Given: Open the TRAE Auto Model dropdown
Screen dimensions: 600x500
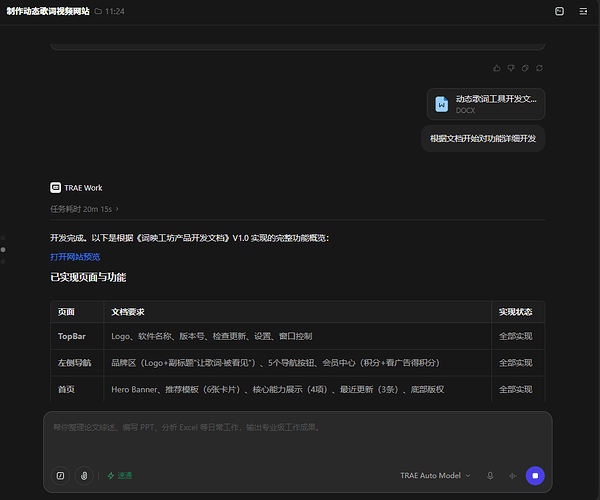Looking at the screenshot, I should pyautogui.click(x=435, y=476).
